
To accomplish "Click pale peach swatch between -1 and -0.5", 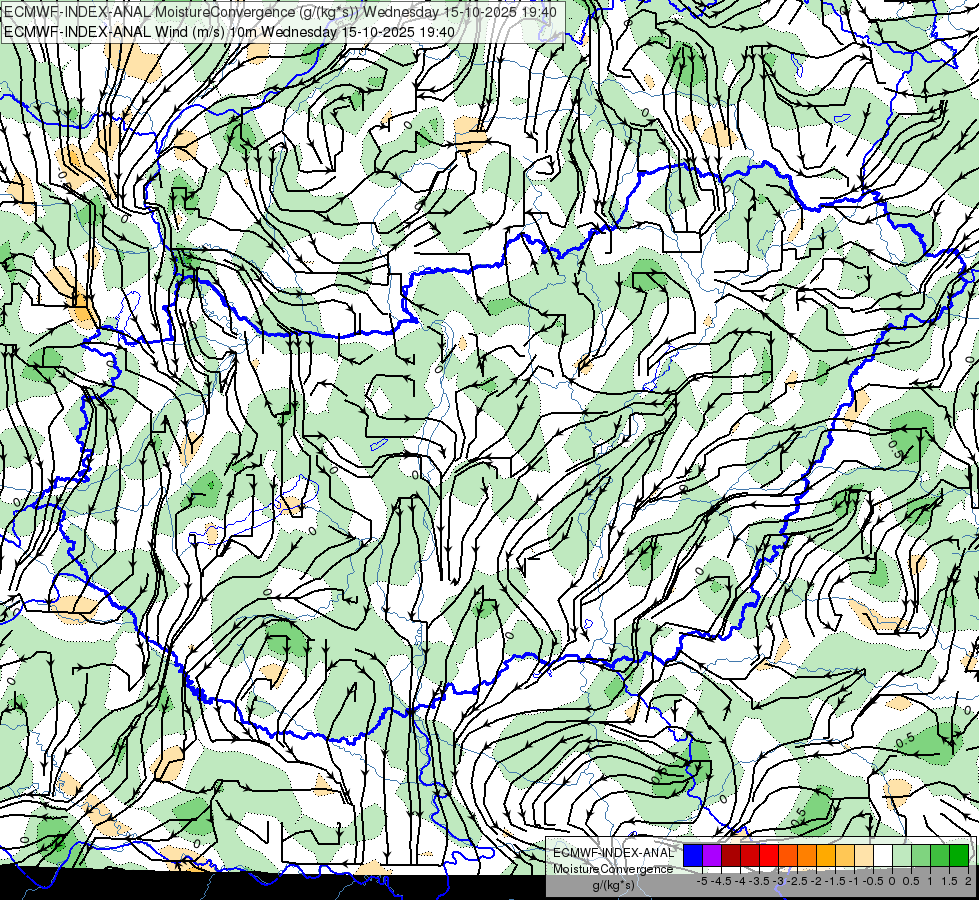I will click(864, 855).
